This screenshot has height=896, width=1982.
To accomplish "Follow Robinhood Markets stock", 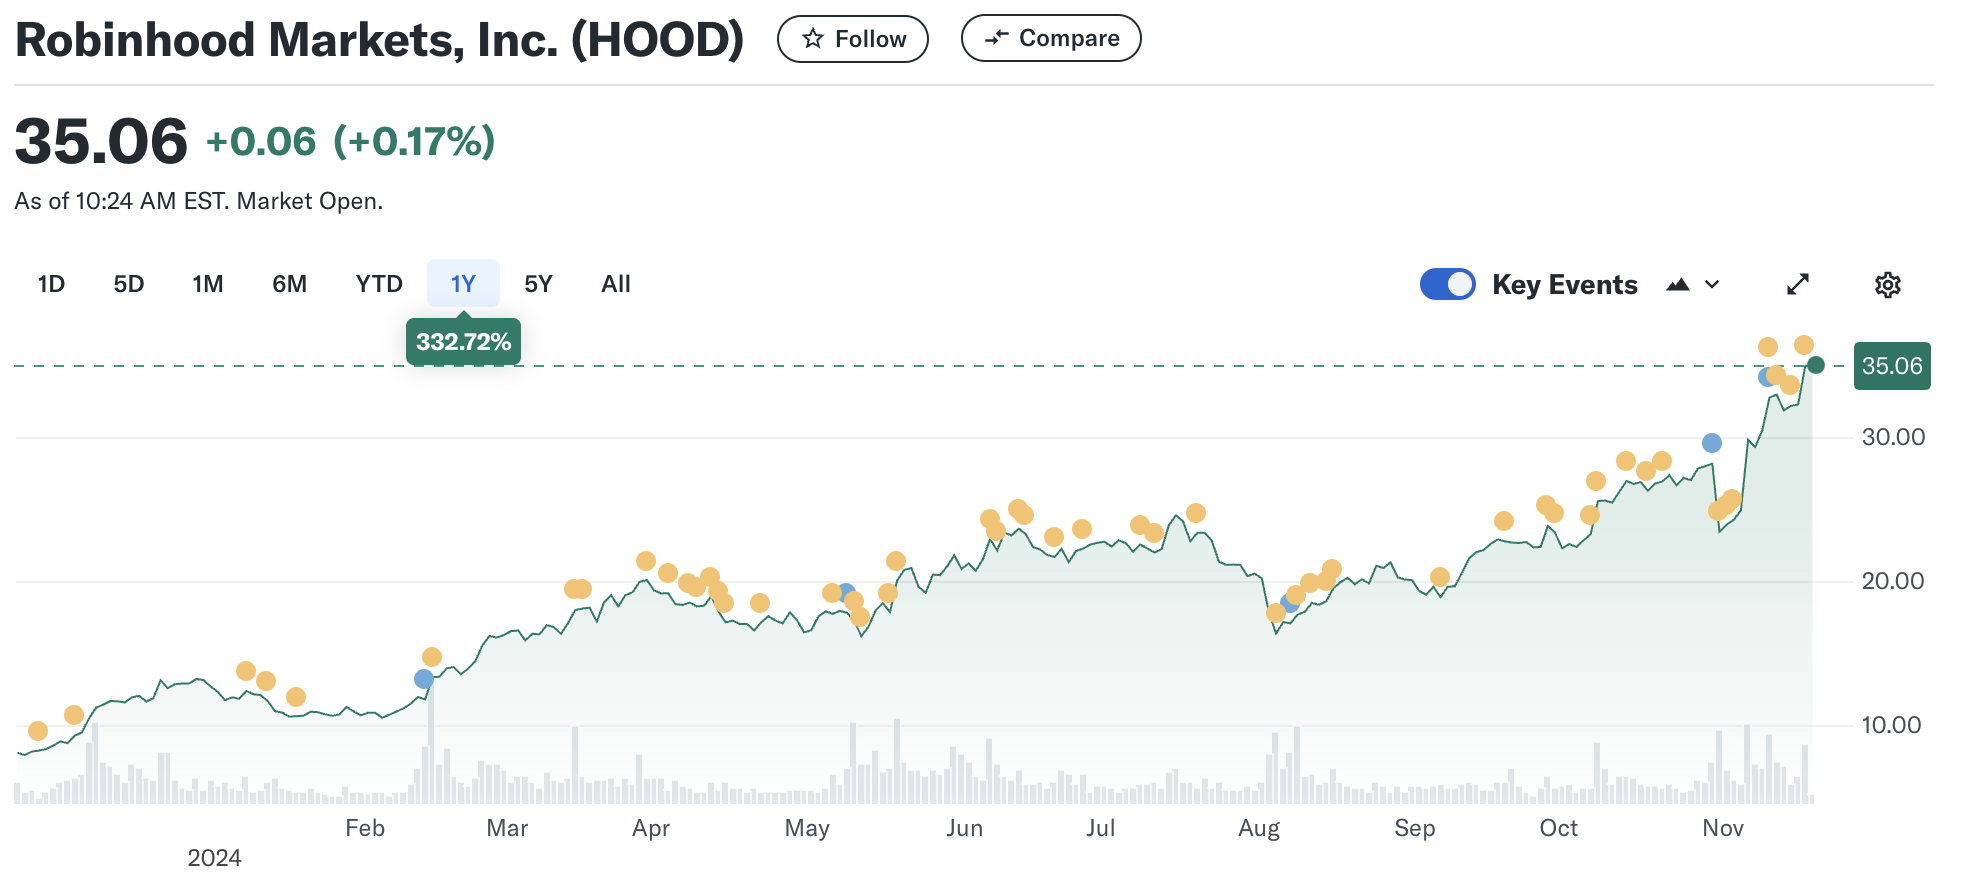I will click(x=853, y=39).
